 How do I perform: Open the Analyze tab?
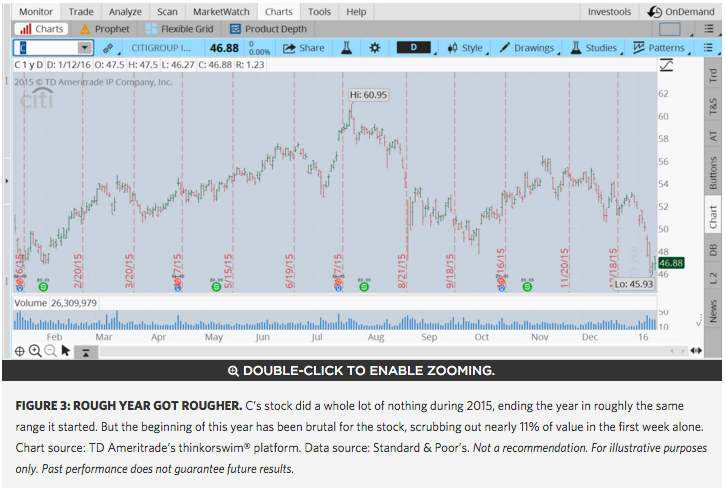coord(125,12)
